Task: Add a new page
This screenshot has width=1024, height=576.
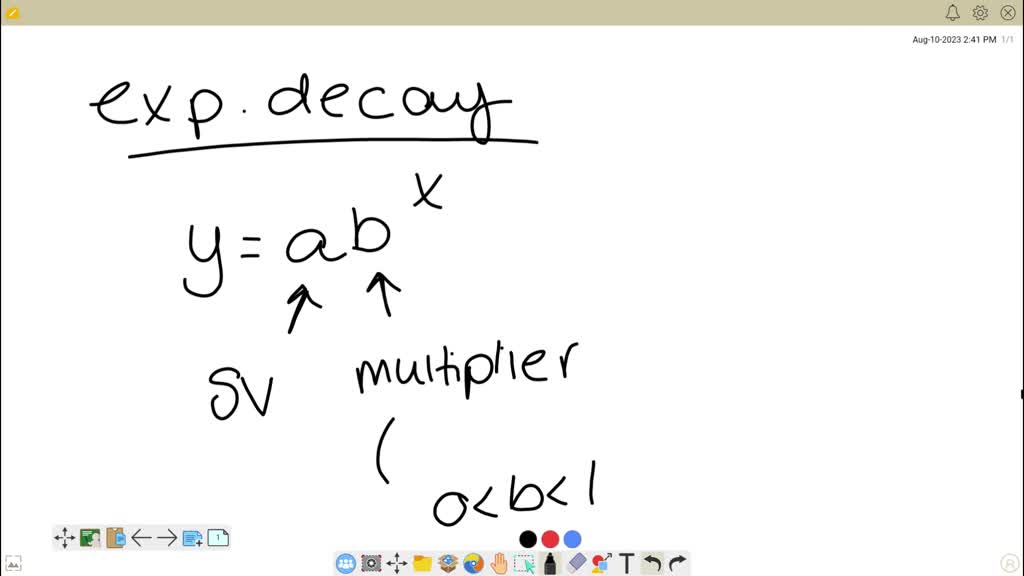Action: tap(190, 537)
